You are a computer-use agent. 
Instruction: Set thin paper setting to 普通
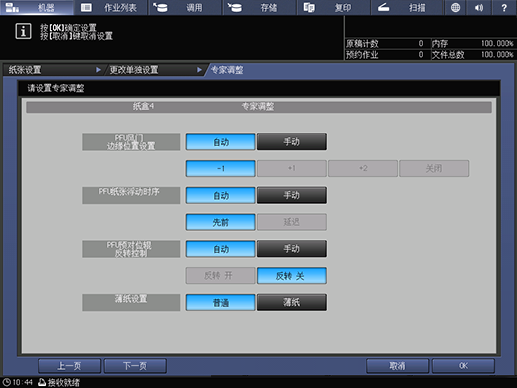point(221,302)
